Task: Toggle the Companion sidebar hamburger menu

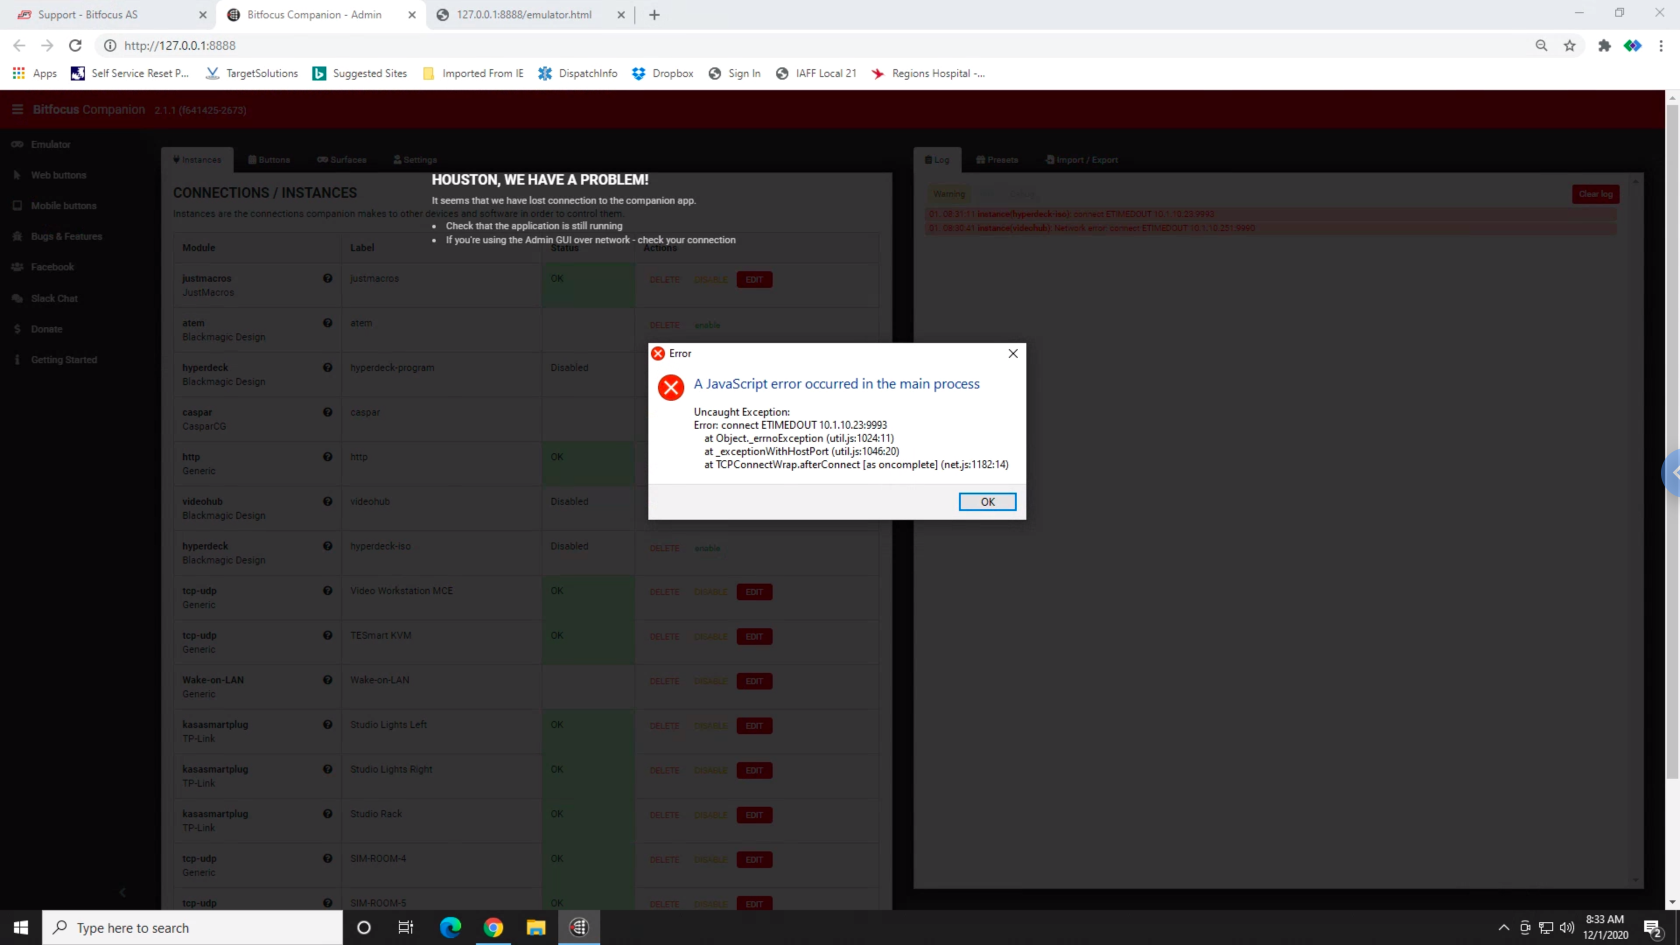Action: 17,109
